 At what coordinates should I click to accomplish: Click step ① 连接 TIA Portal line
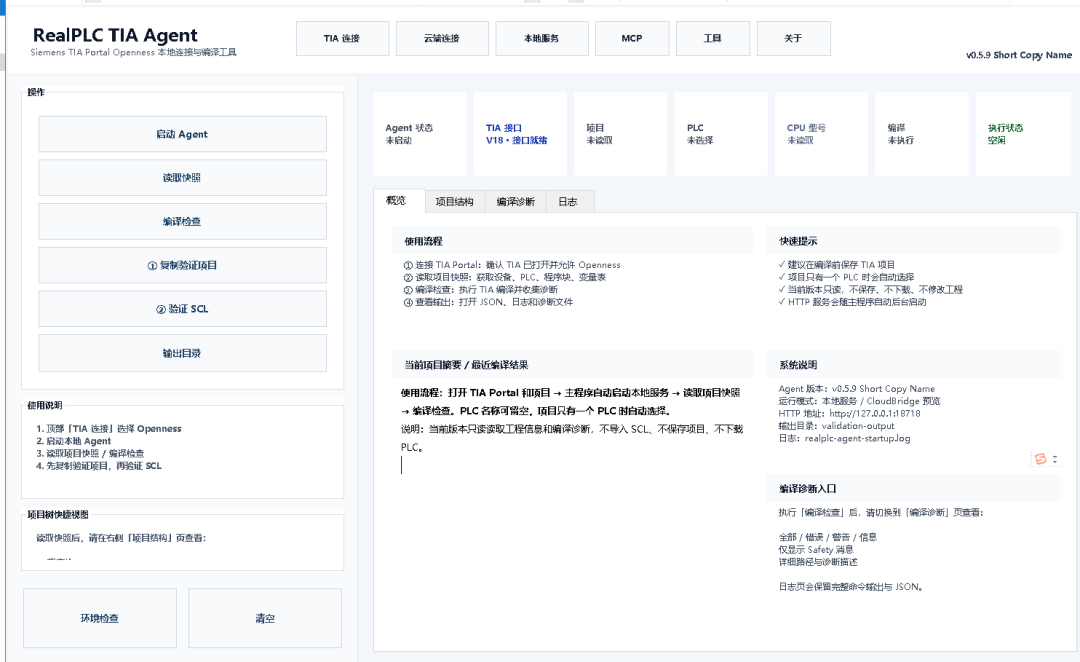click(x=512, y=265)
